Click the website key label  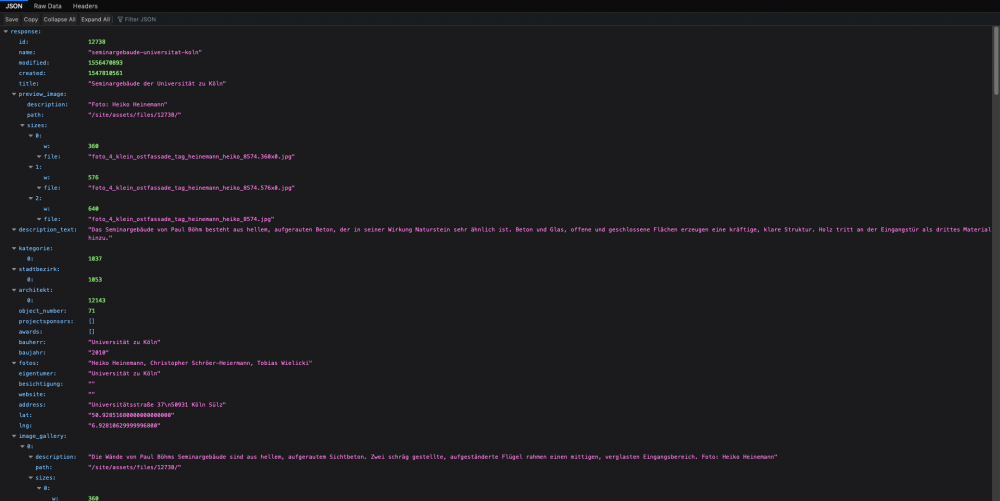(32, 394)
